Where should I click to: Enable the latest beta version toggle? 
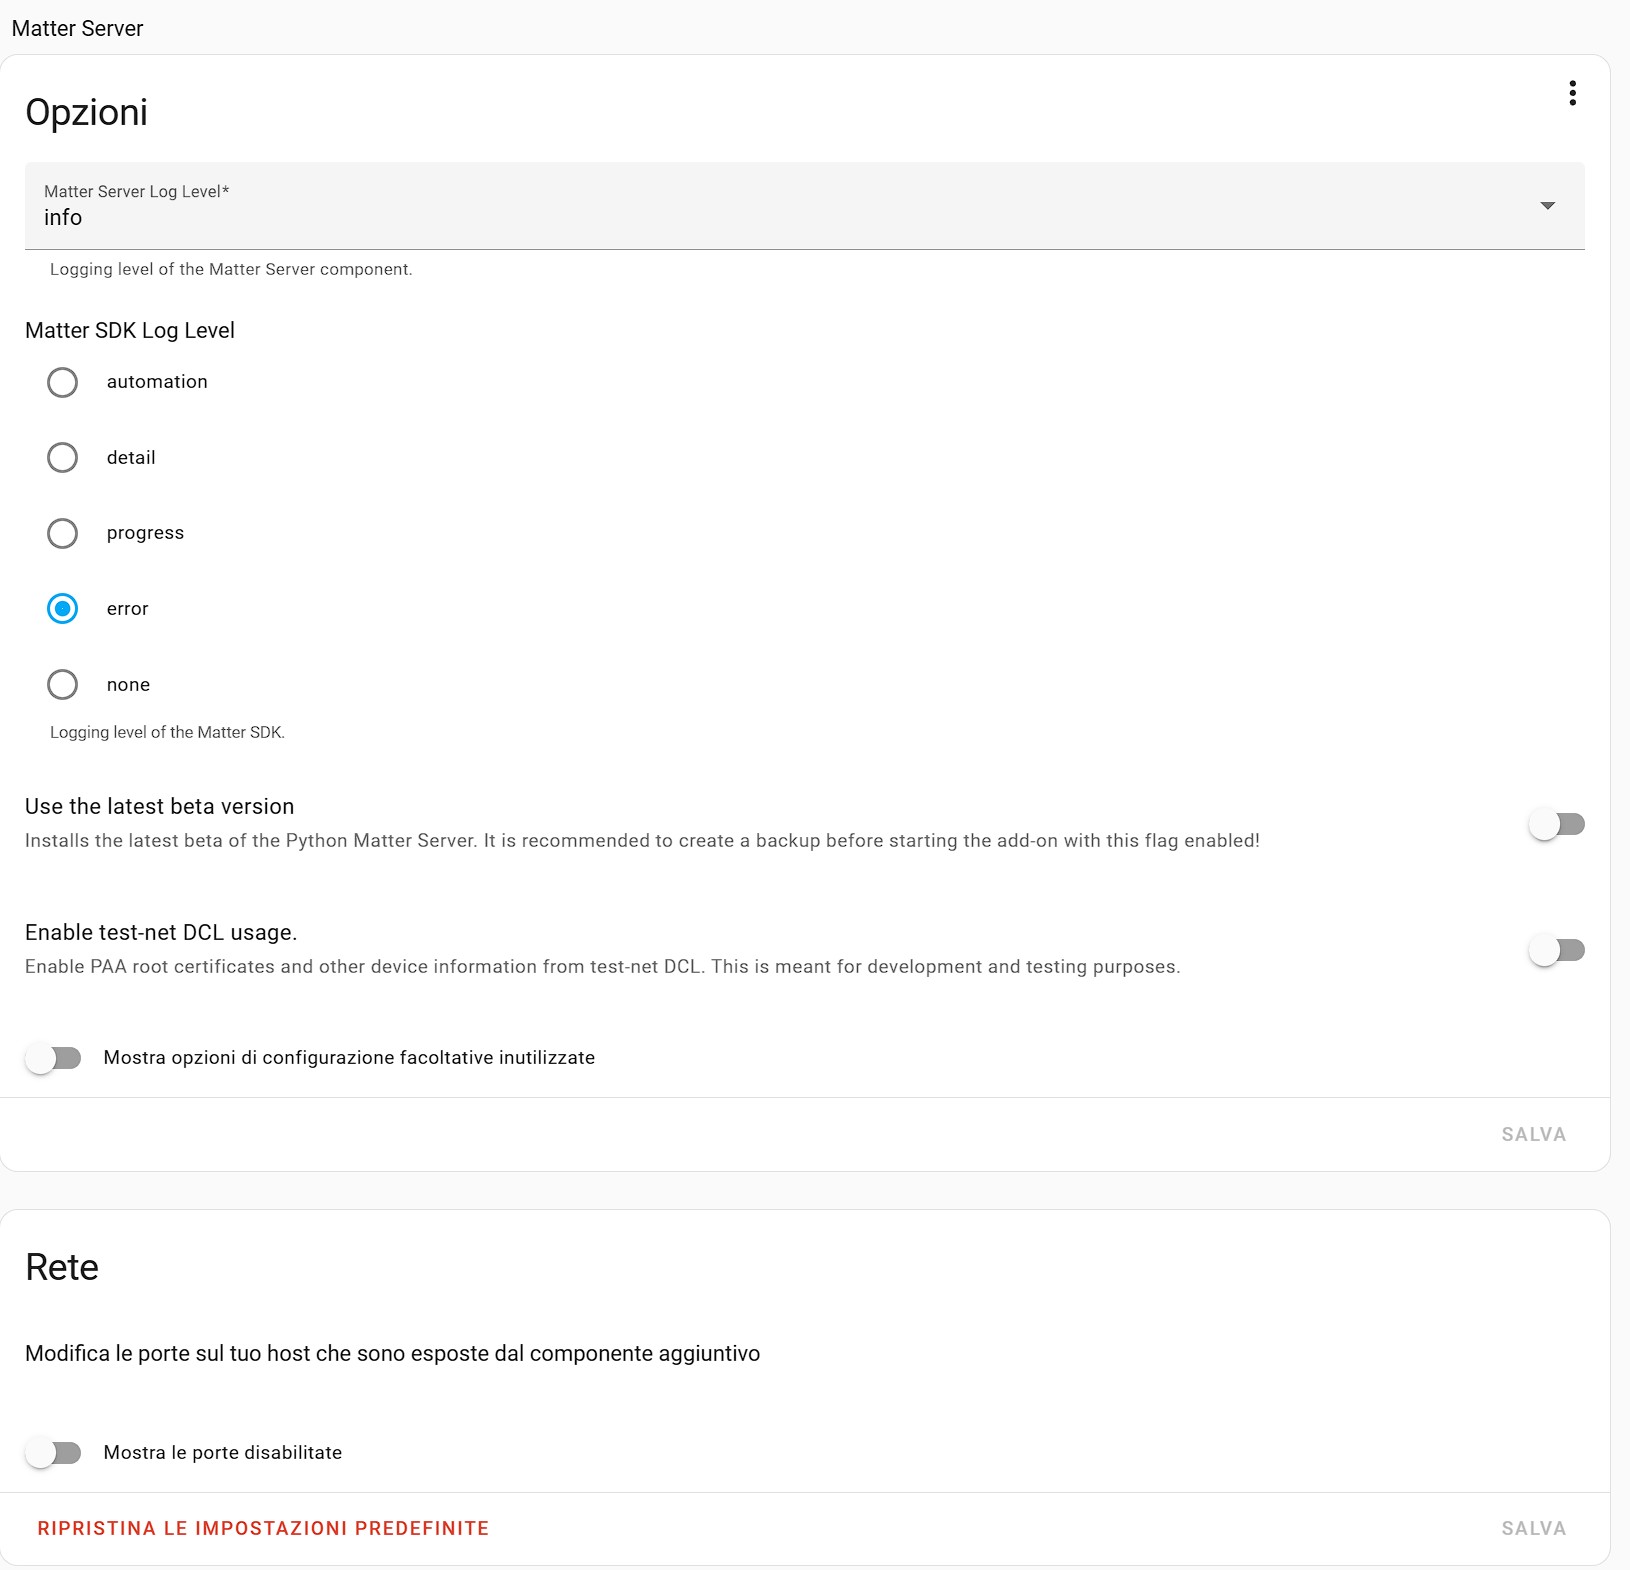[x=1557, y=824]
